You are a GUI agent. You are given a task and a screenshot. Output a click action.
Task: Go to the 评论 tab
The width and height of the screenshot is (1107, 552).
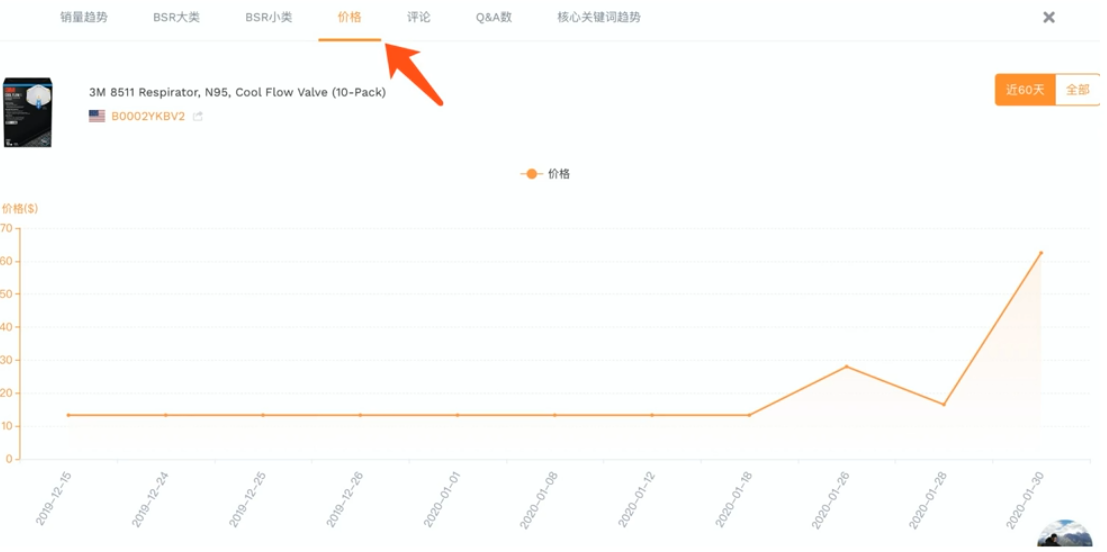click(419, 18)
